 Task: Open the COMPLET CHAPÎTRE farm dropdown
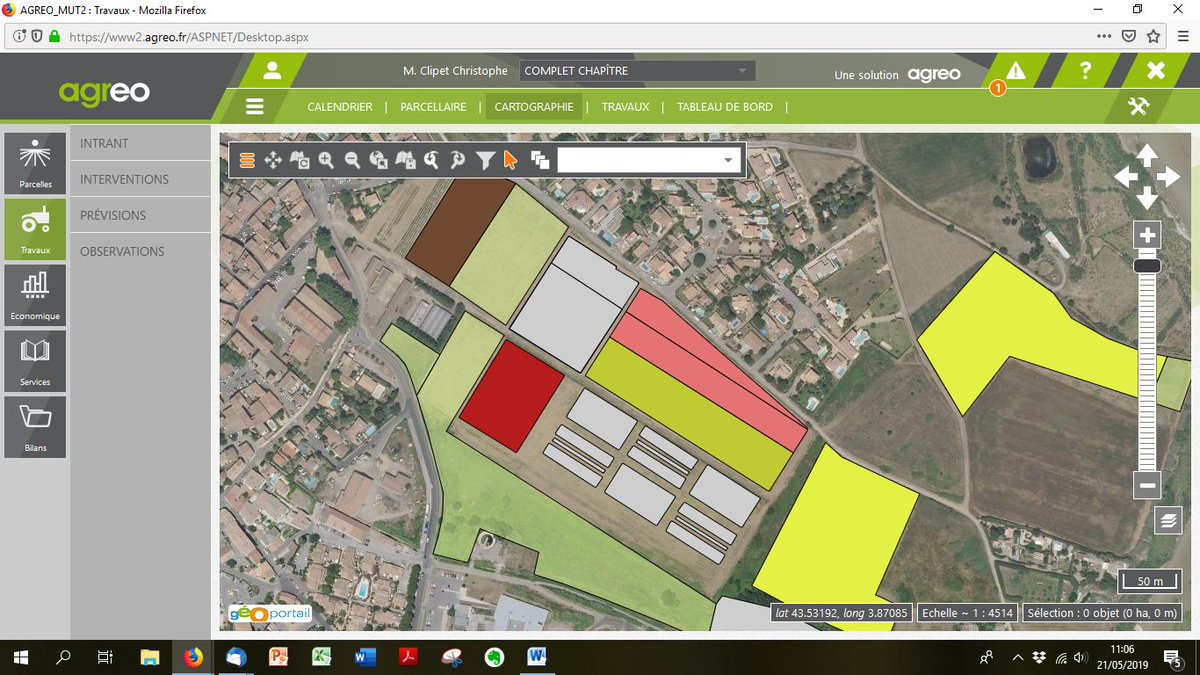pos(637,71)
